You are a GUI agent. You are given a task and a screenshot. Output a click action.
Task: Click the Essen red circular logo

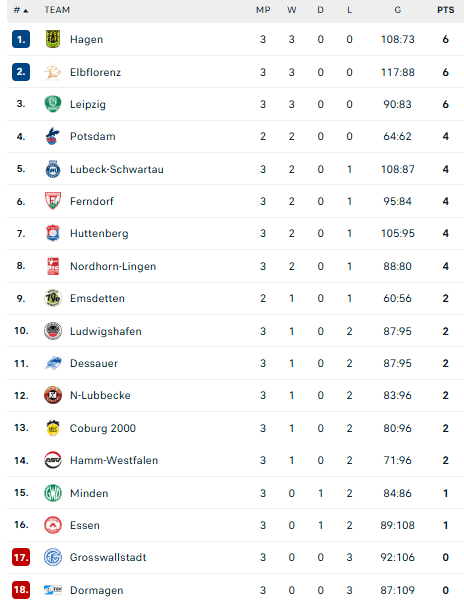(x=53, y=525)
